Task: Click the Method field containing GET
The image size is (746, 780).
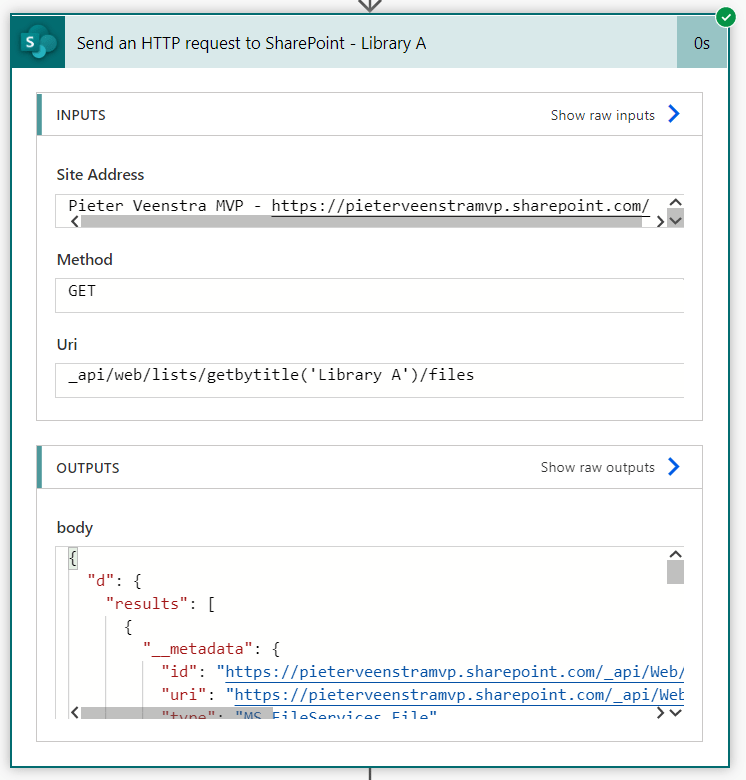Action: [x=369, y=295]
